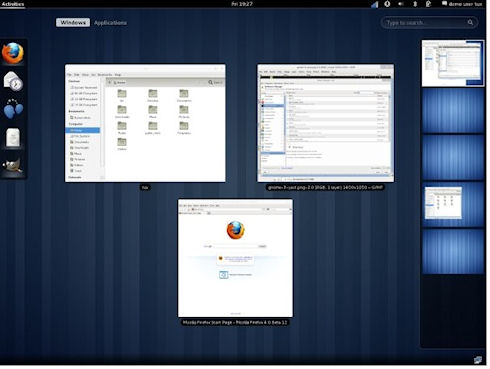Image resolution: width=490 pixels, height=369 pixels.
Task: Switch to the Applications view tab
Action: coord(110,23)
